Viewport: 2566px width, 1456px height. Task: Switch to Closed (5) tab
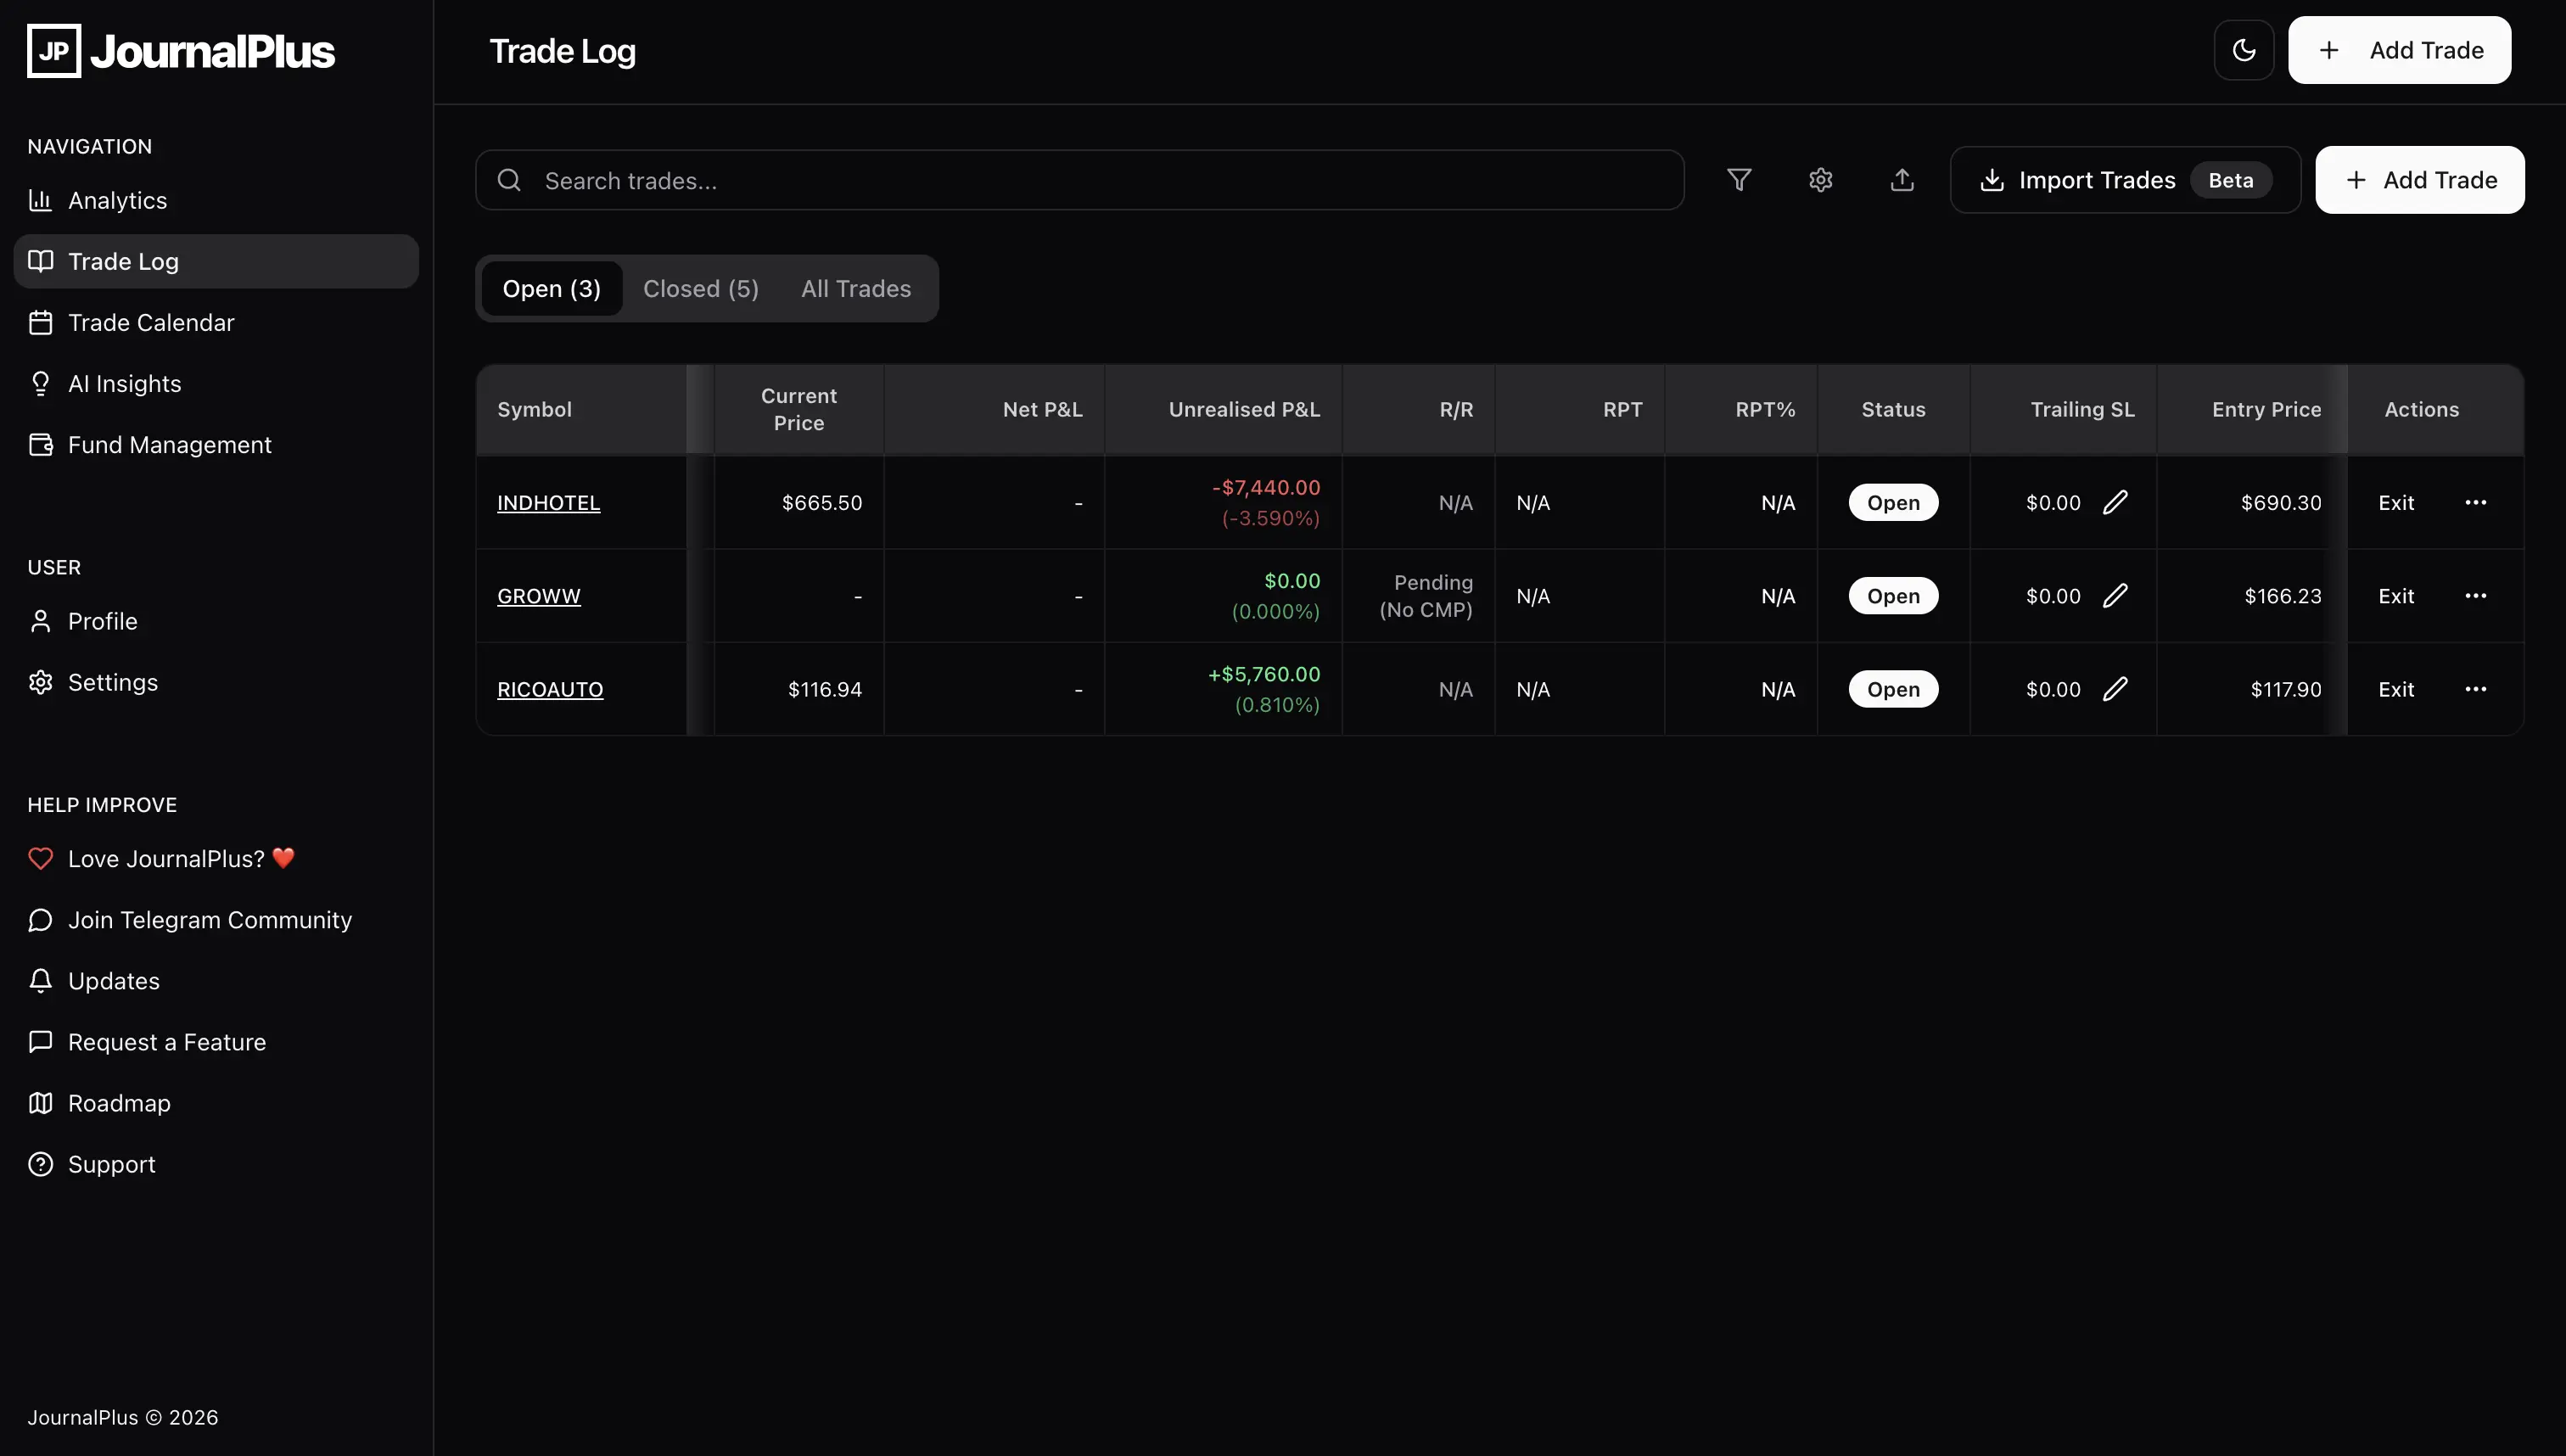[700, 289]
